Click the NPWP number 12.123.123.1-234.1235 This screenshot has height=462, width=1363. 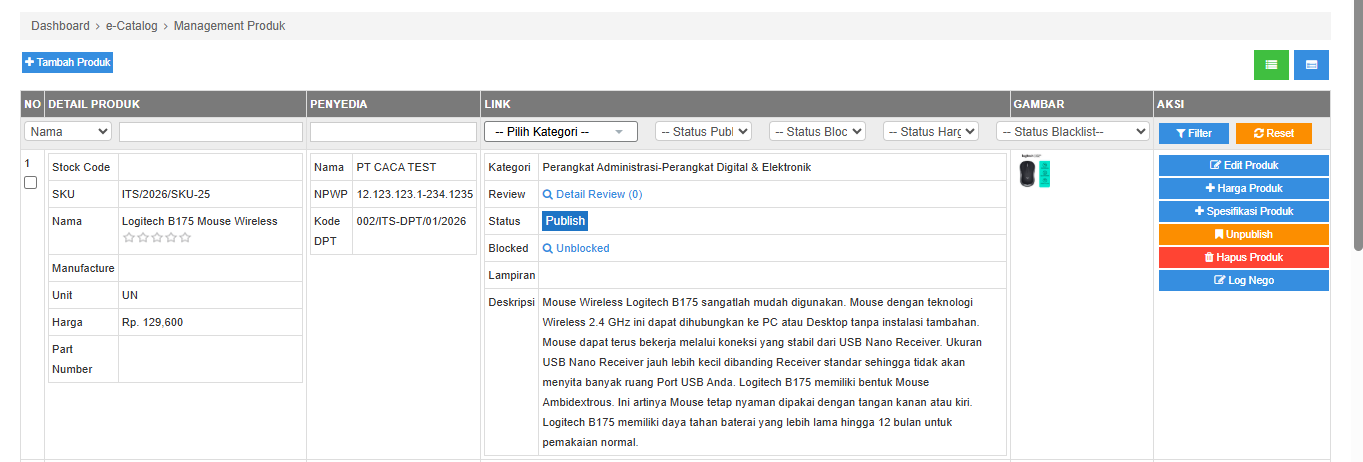(x=415, y=194)
